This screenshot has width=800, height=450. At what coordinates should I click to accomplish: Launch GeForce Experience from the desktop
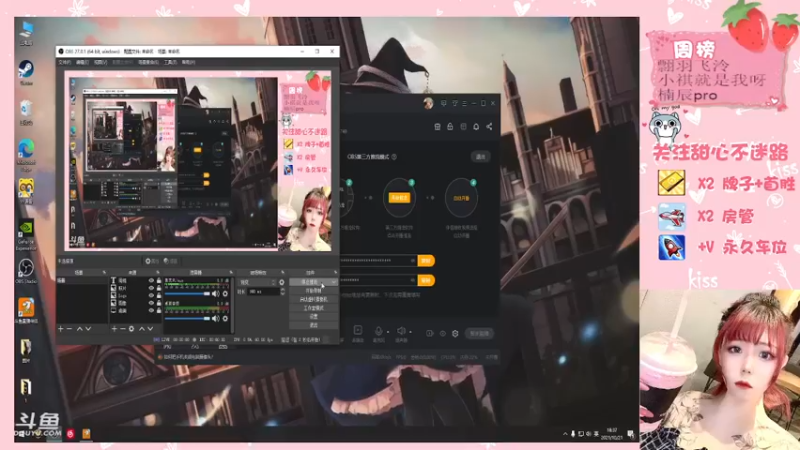(x=26, y=234)
